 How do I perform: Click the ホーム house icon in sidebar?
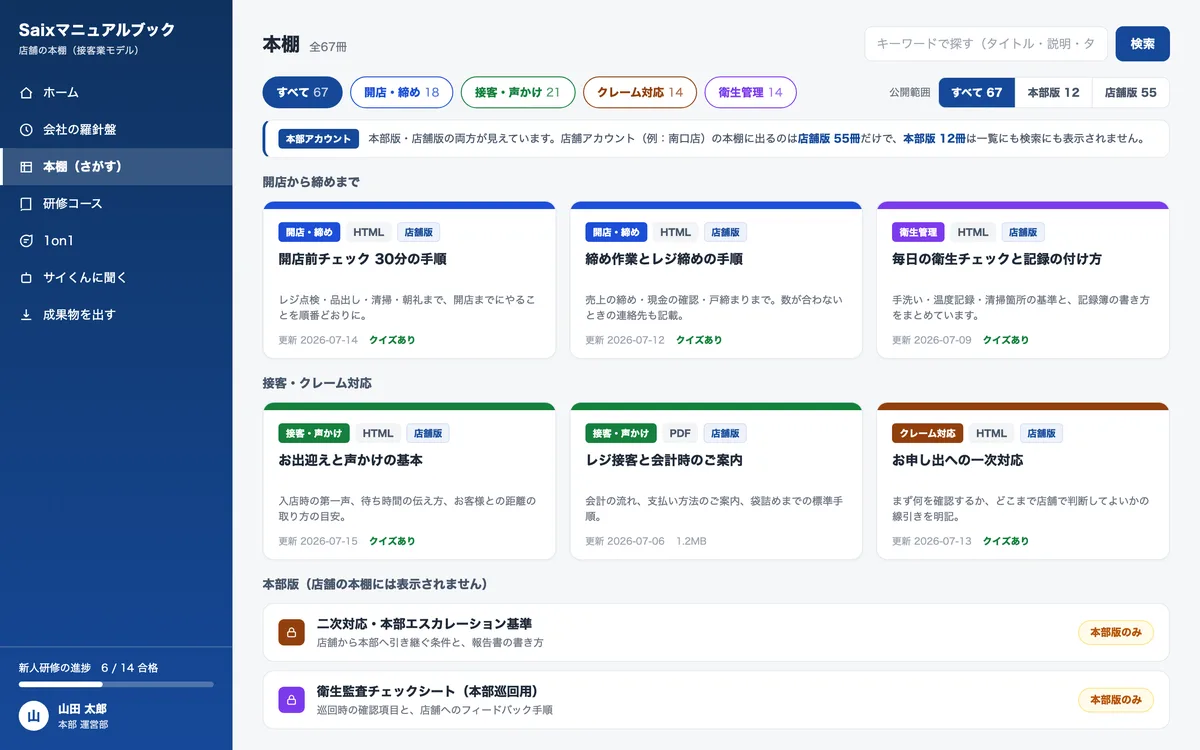click(26, 93)
